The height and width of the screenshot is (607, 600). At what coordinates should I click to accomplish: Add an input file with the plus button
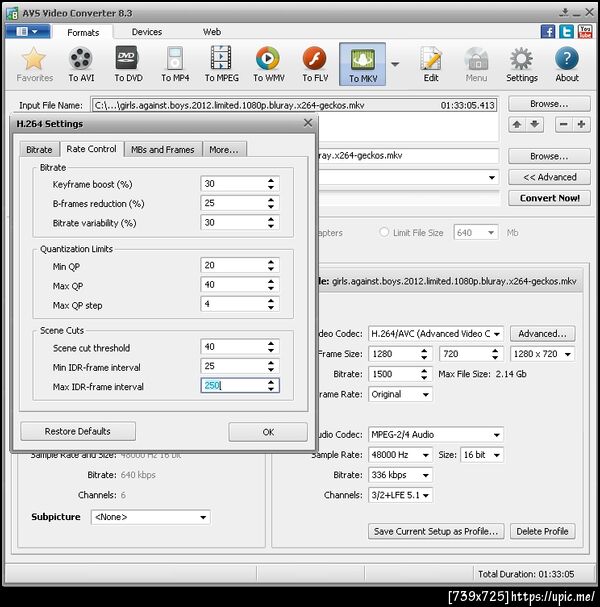pyautogui.click(x=581, y=125)
